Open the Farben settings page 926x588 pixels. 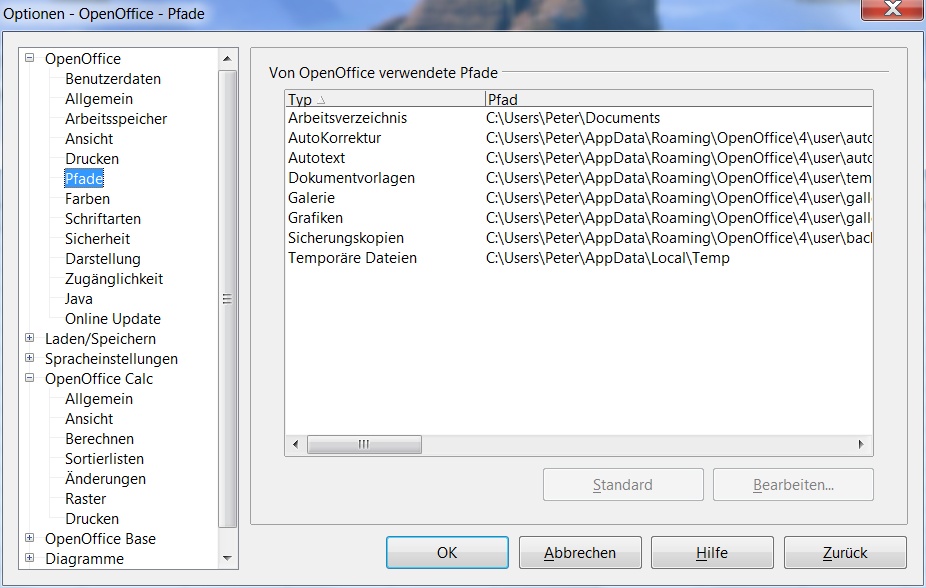coord(87,199)
